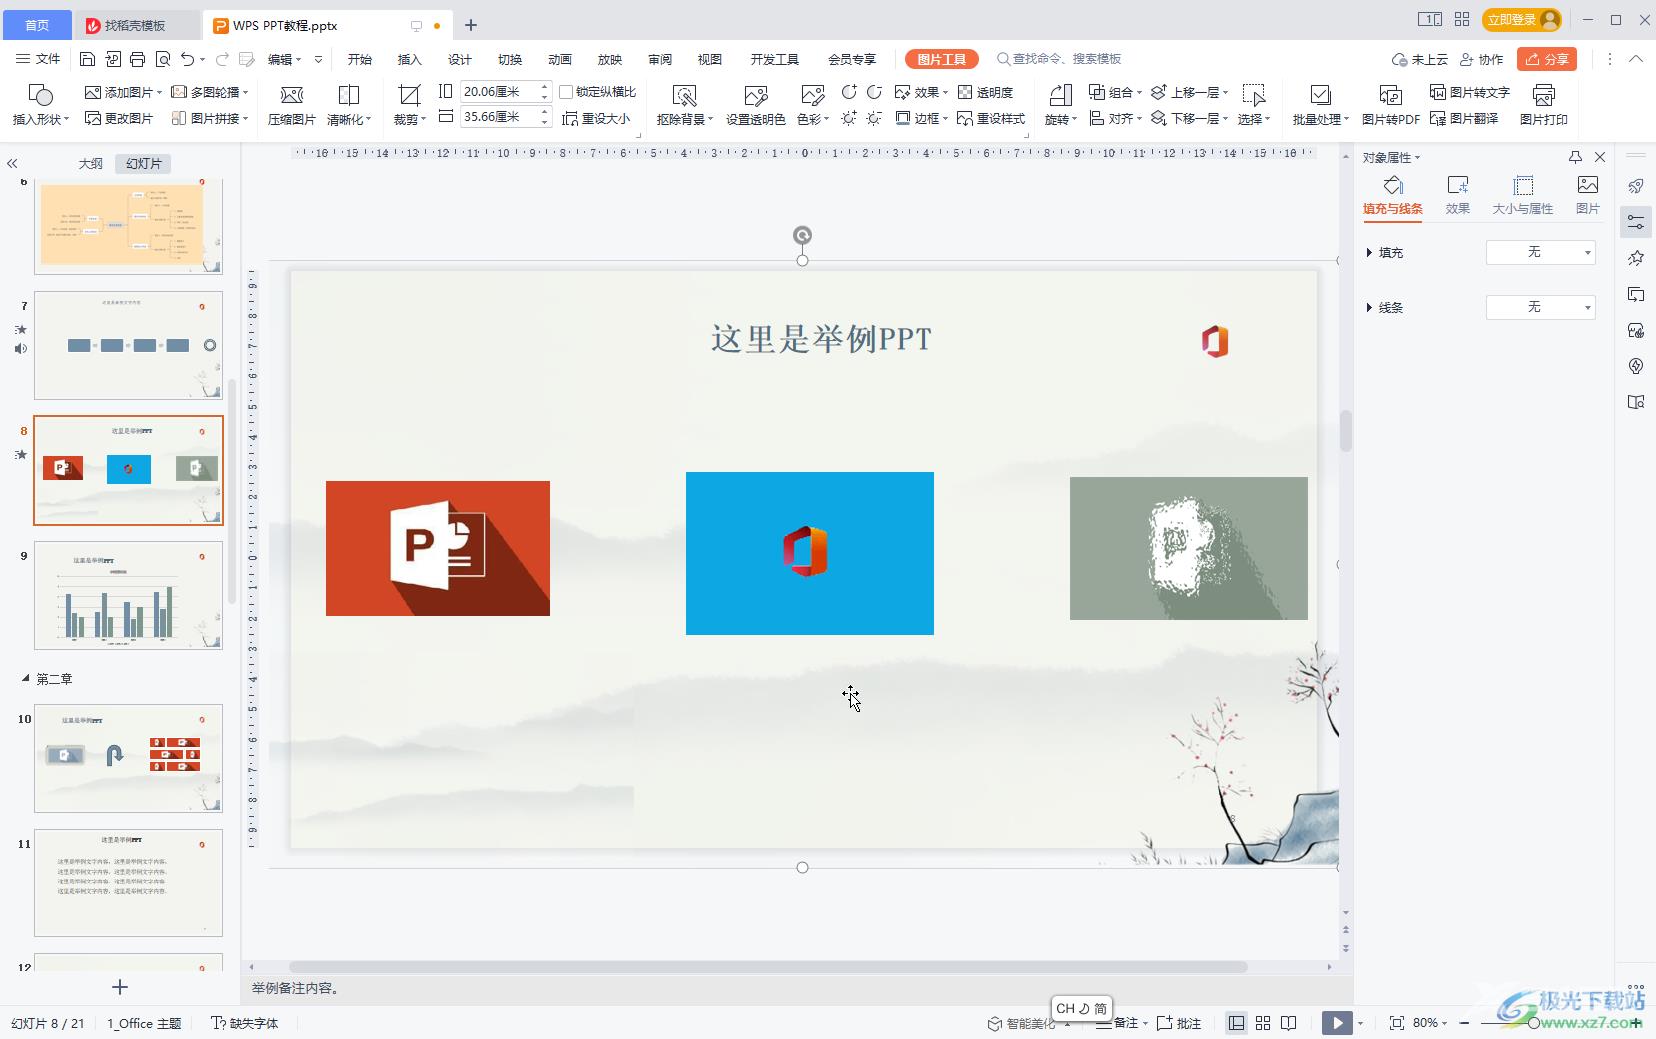This screenshot has width=1656, height=1039.
Task: Click the 批注 comment button in status bar
Action: (1179, 1023)
